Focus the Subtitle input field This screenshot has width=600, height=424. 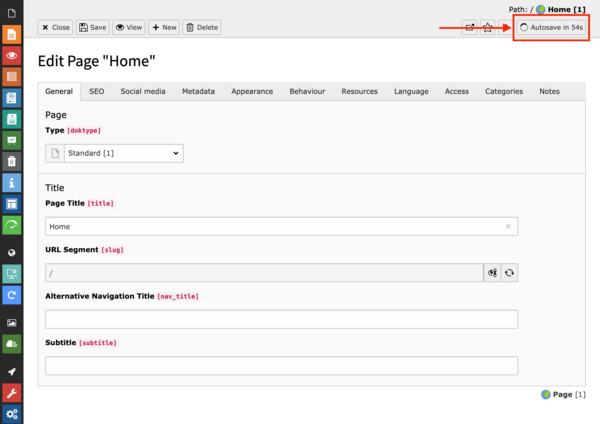[282, 366]
